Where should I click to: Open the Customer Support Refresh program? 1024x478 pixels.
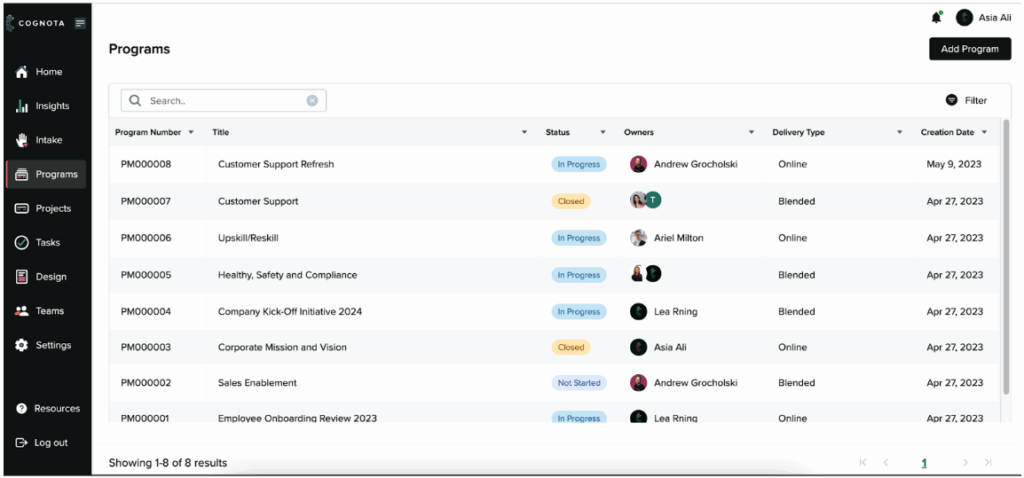(x=276, y=164)
